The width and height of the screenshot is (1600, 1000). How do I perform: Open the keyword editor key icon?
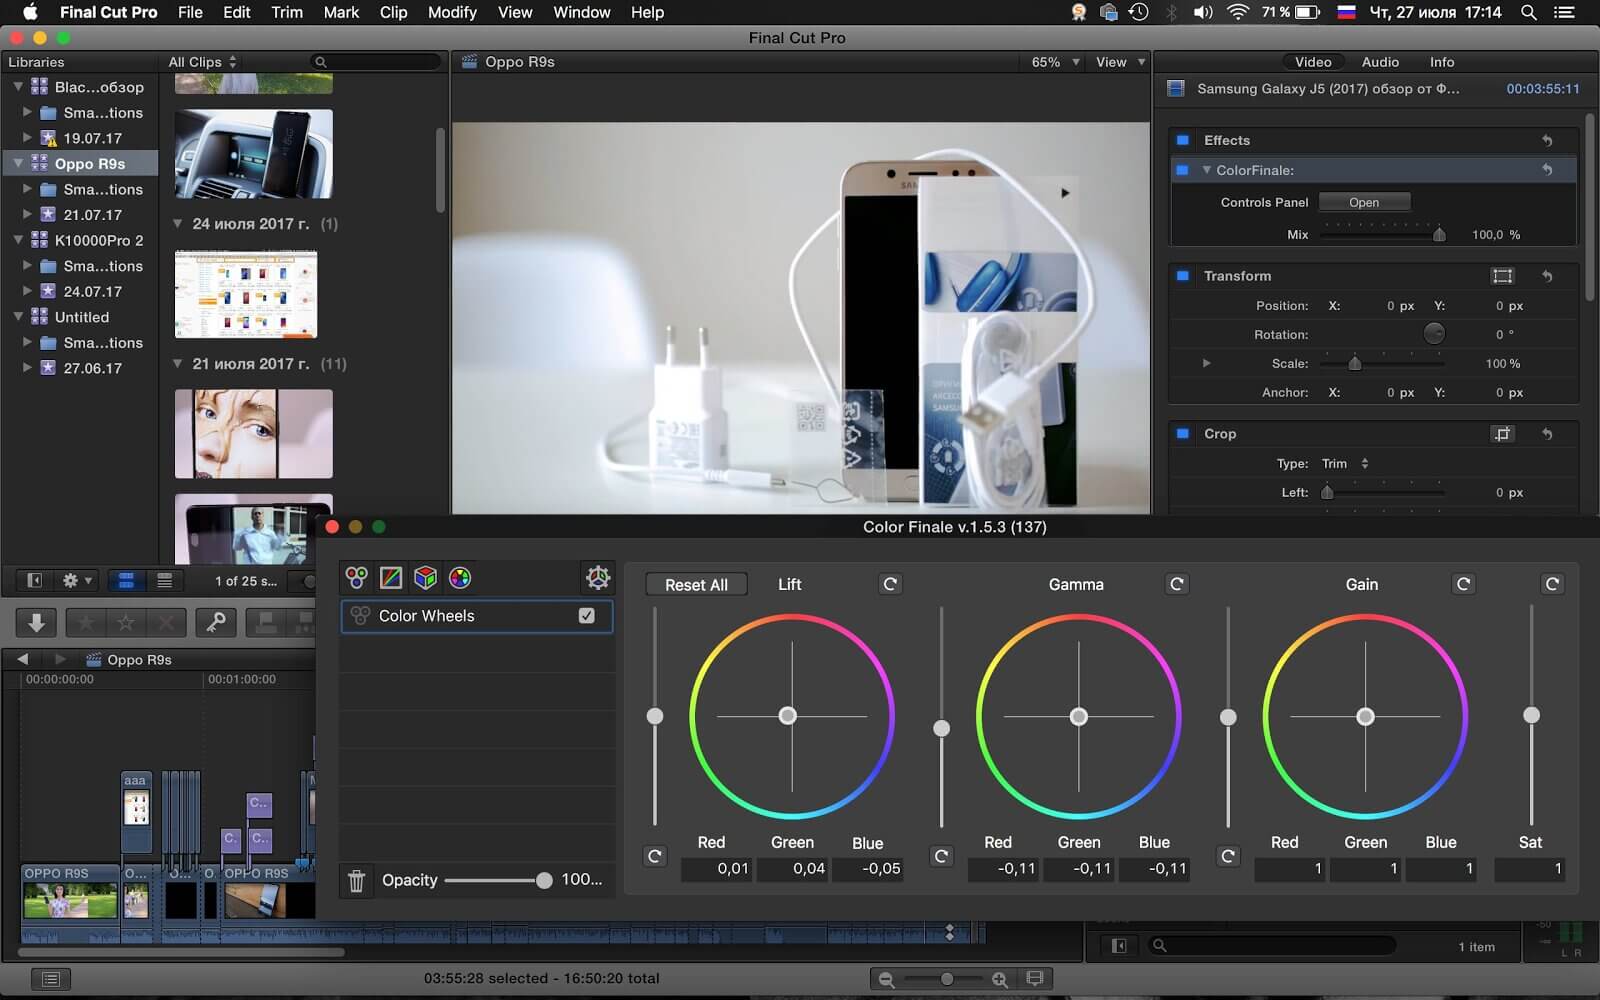point(215,623)
